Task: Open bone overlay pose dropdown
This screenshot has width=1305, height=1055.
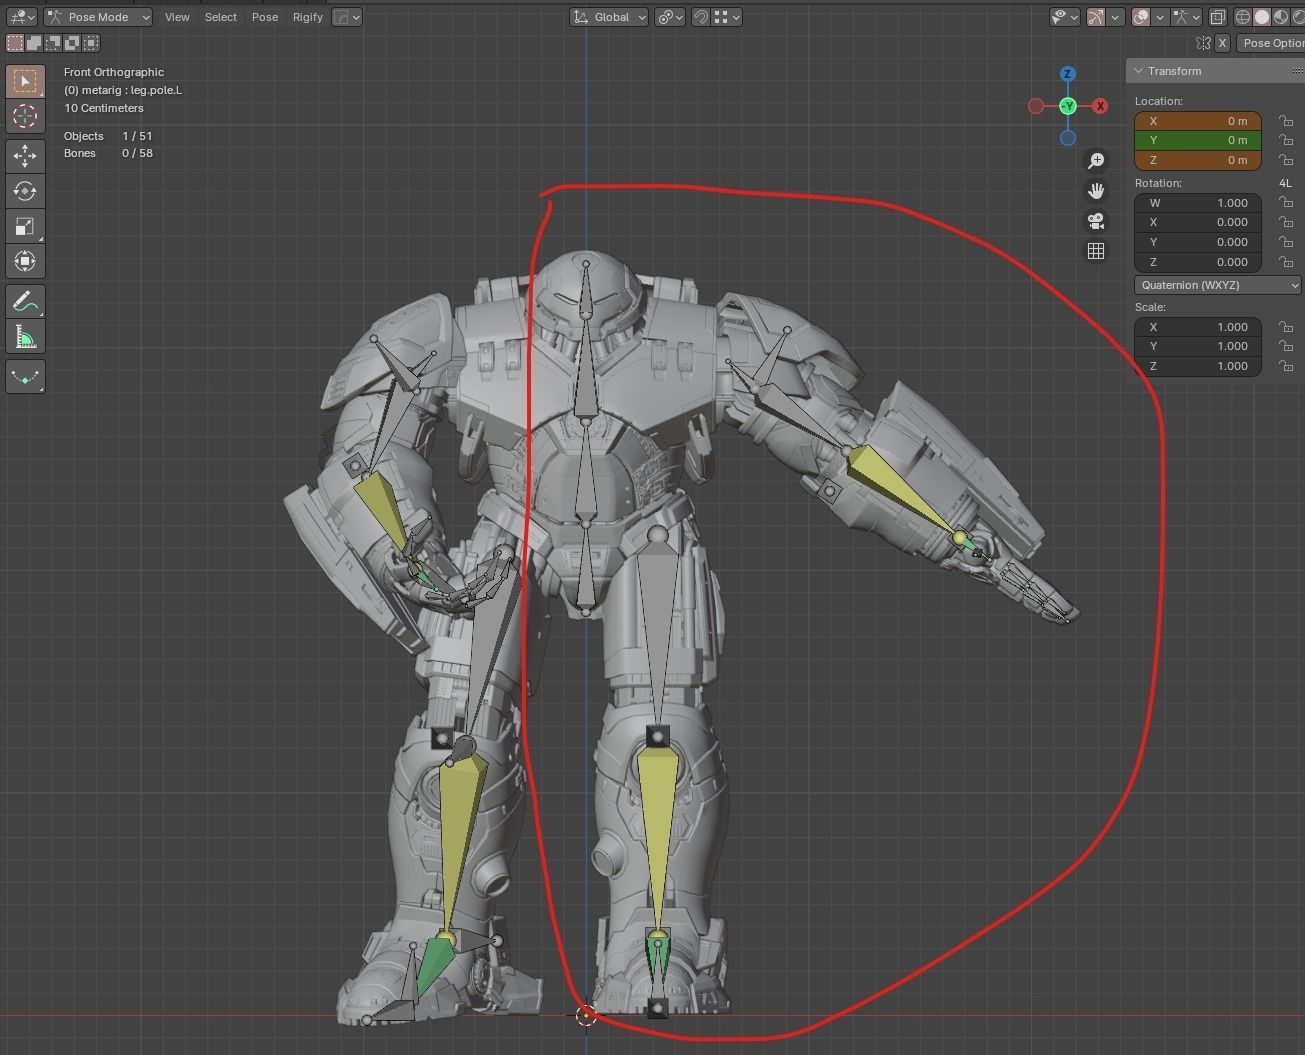Action: [x=1186, y=17]
